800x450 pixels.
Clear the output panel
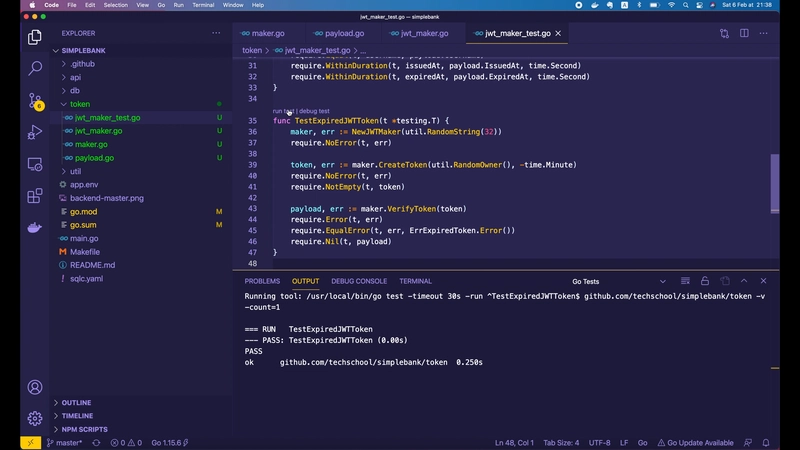point(685,281)
